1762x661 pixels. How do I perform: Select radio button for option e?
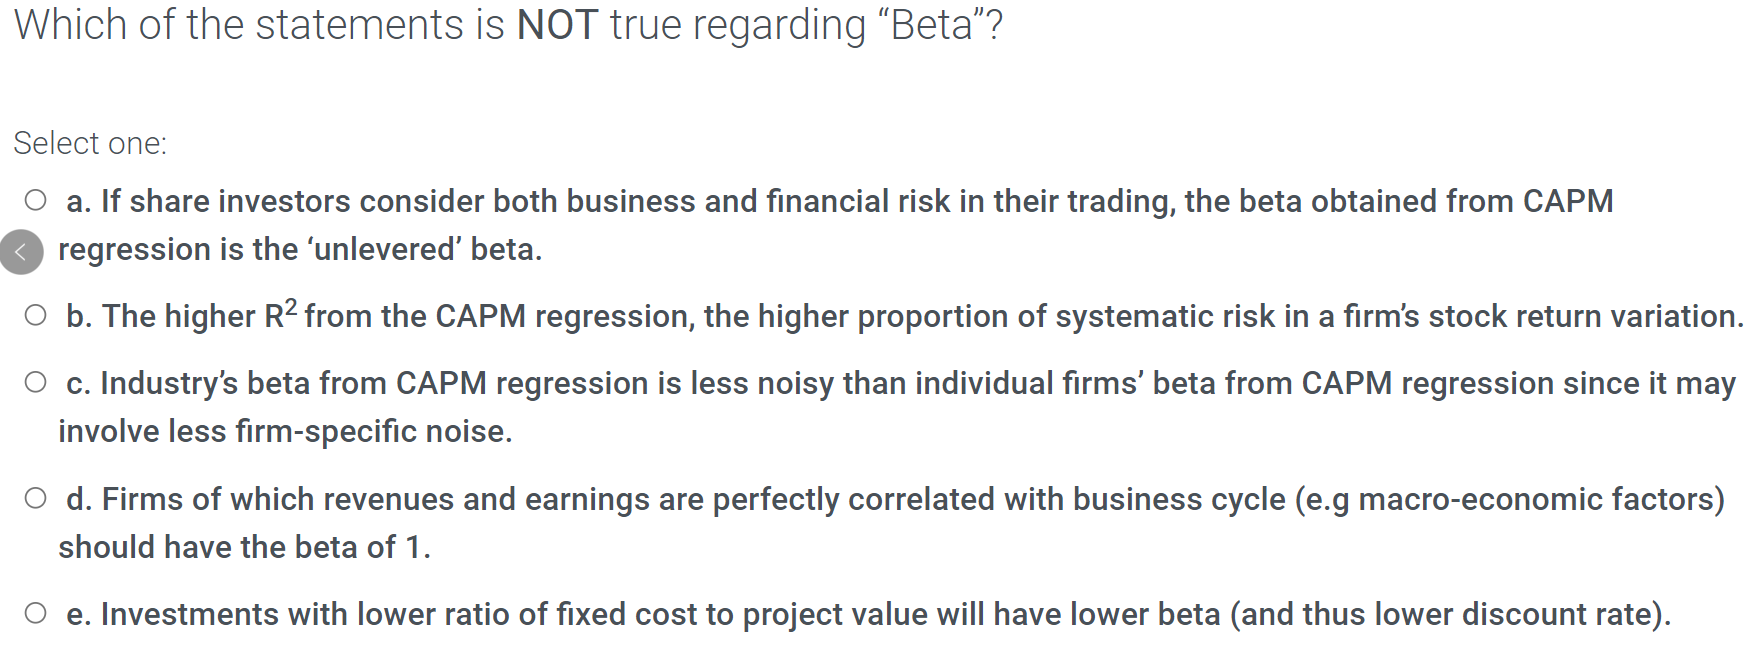tap(35, 611)
